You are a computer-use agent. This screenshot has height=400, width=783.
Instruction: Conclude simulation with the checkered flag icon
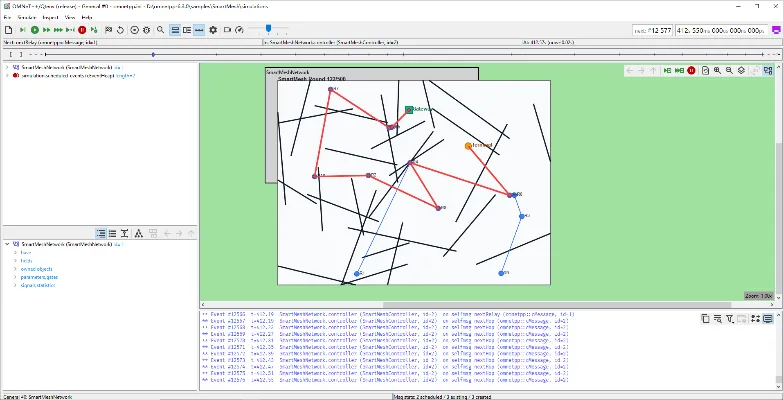[108, 30]
